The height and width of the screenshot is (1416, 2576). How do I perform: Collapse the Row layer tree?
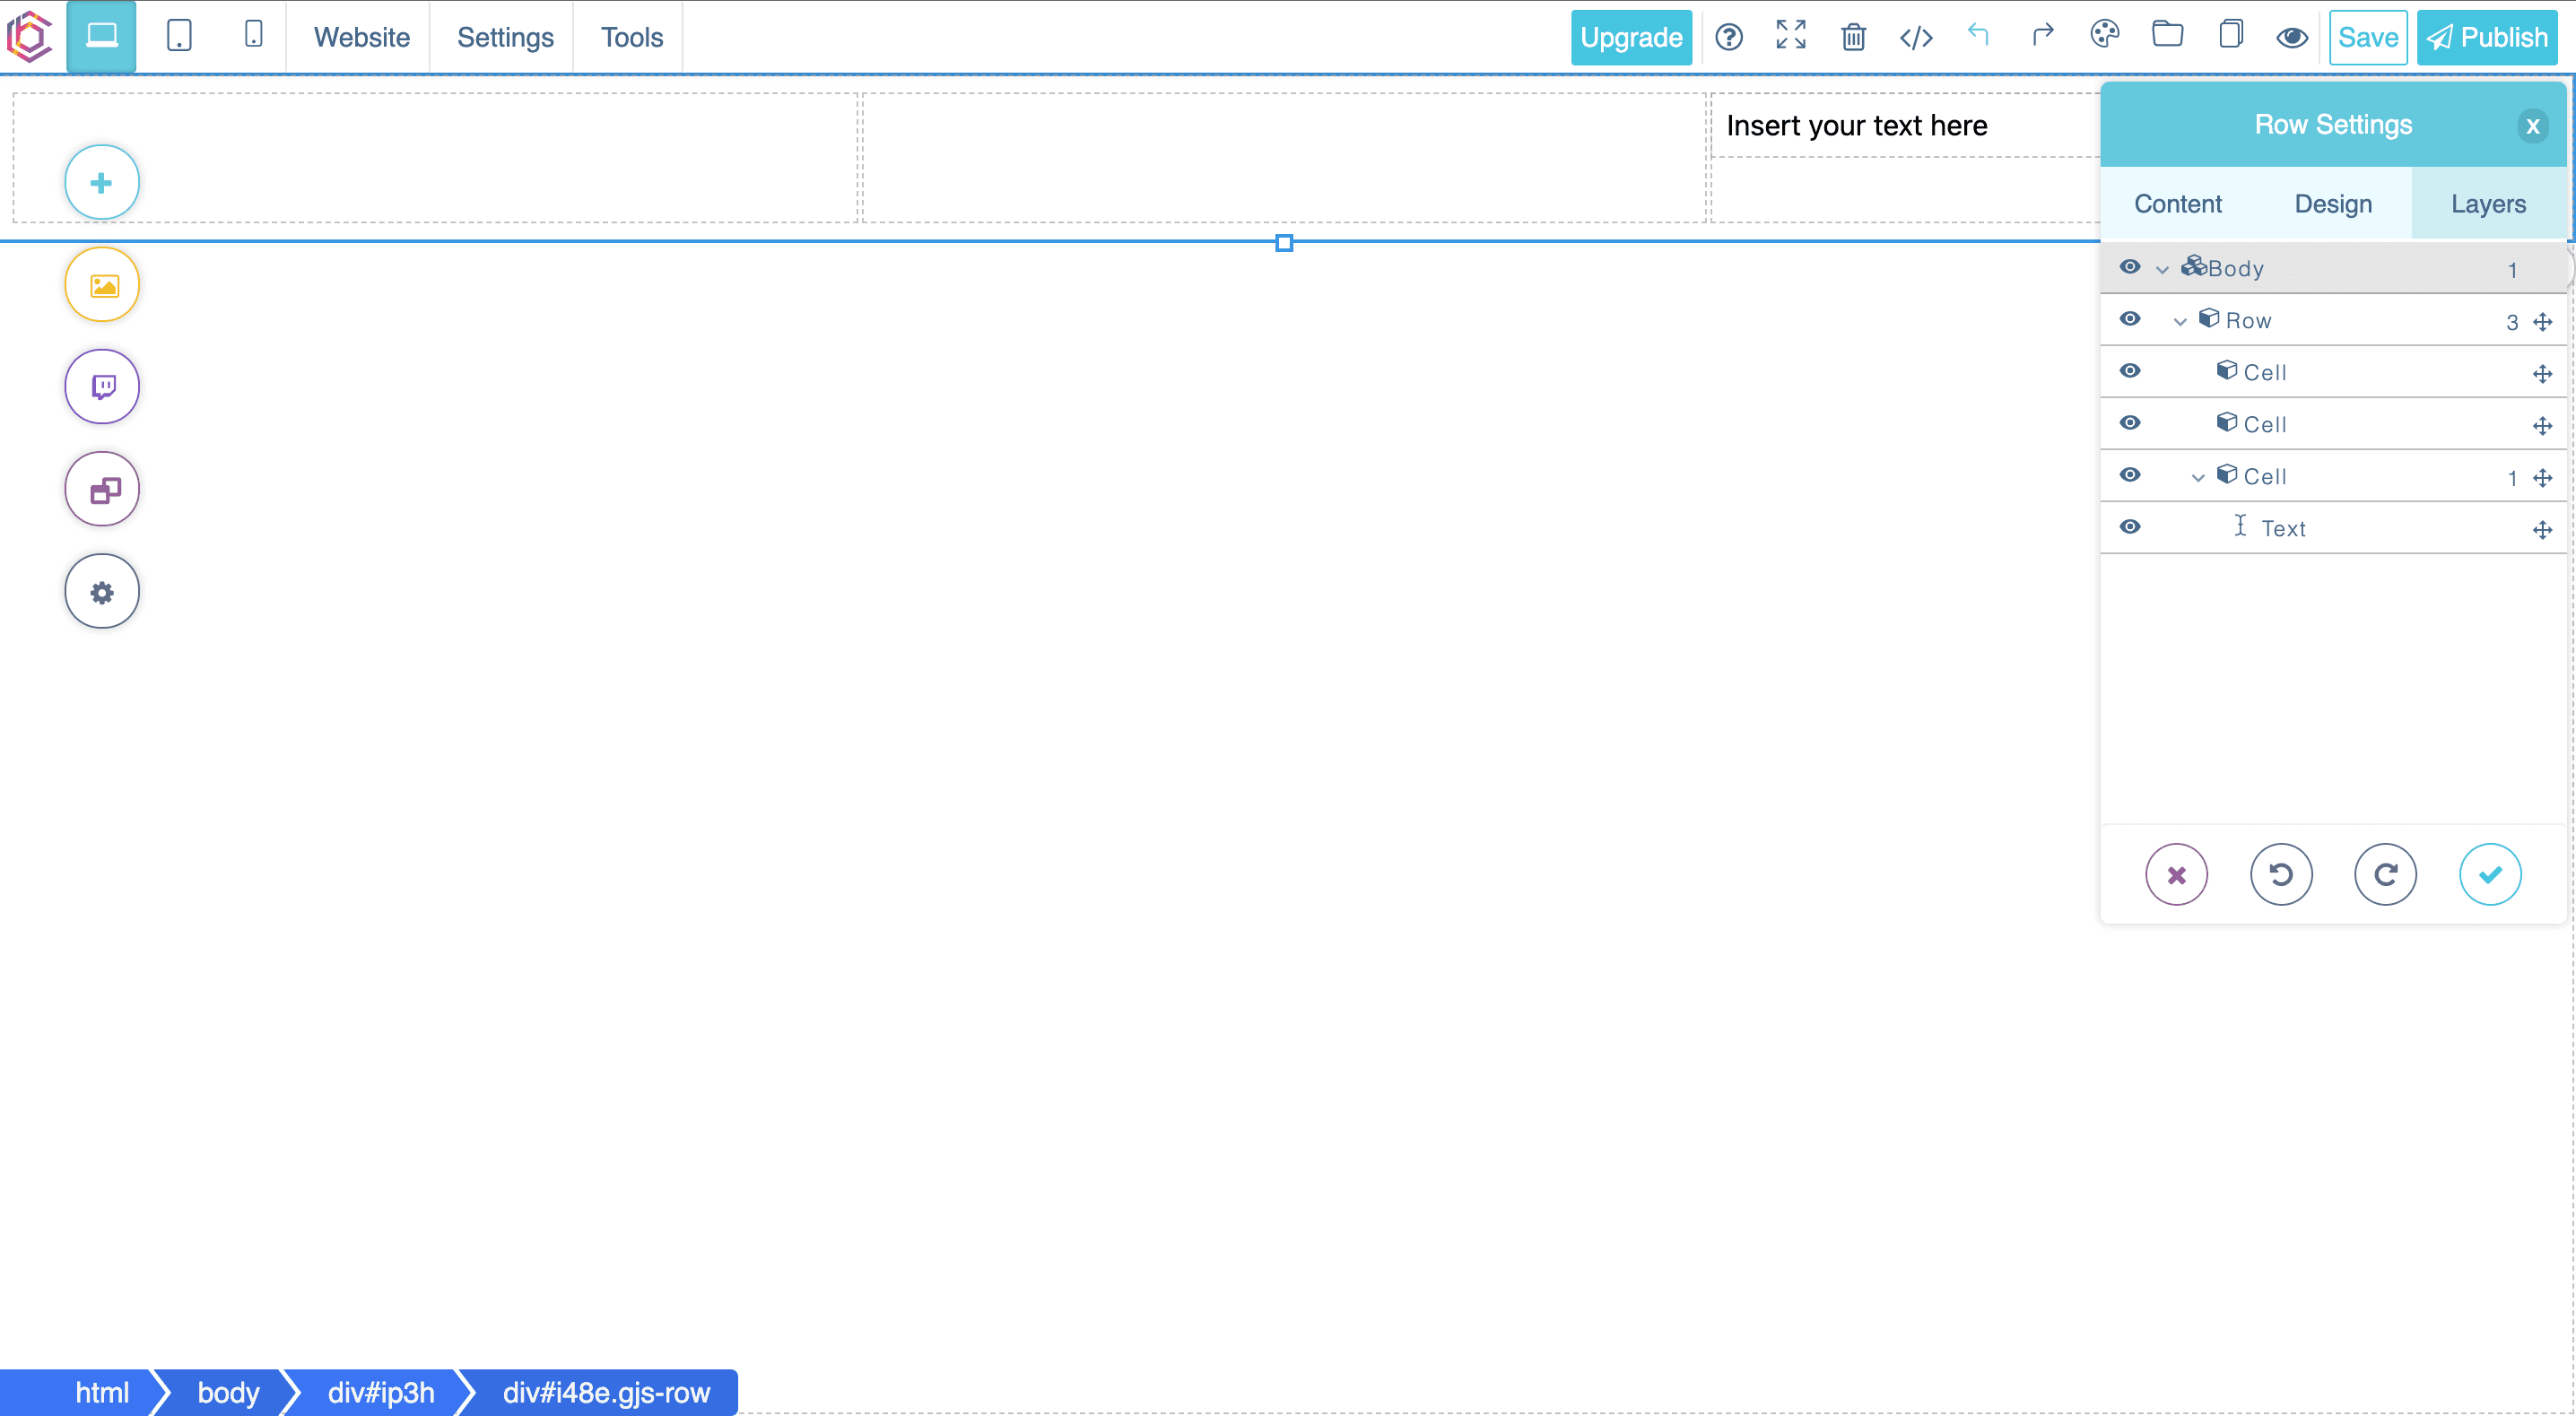(x=2179, y=321)
